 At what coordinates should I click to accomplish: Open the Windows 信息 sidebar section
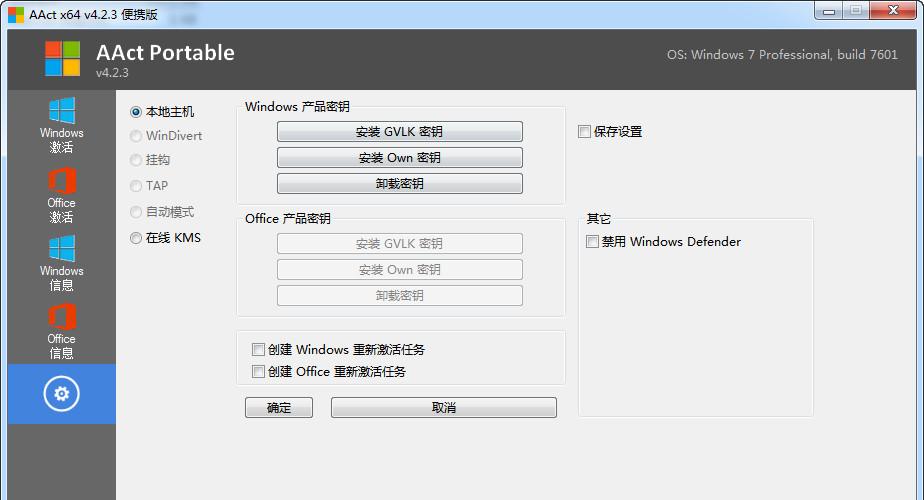62,263
